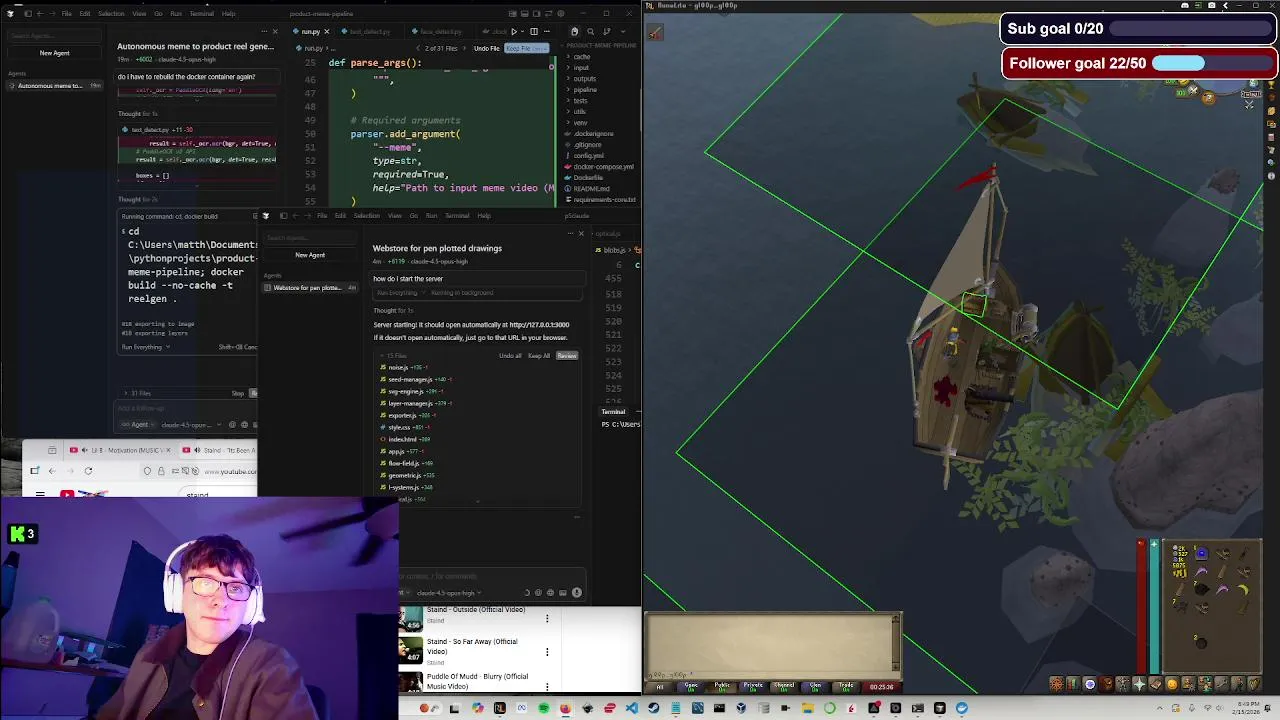Screen dimensions: 1280x720
Task: Open style.css in the changed files list
Action: click(399, 427)
